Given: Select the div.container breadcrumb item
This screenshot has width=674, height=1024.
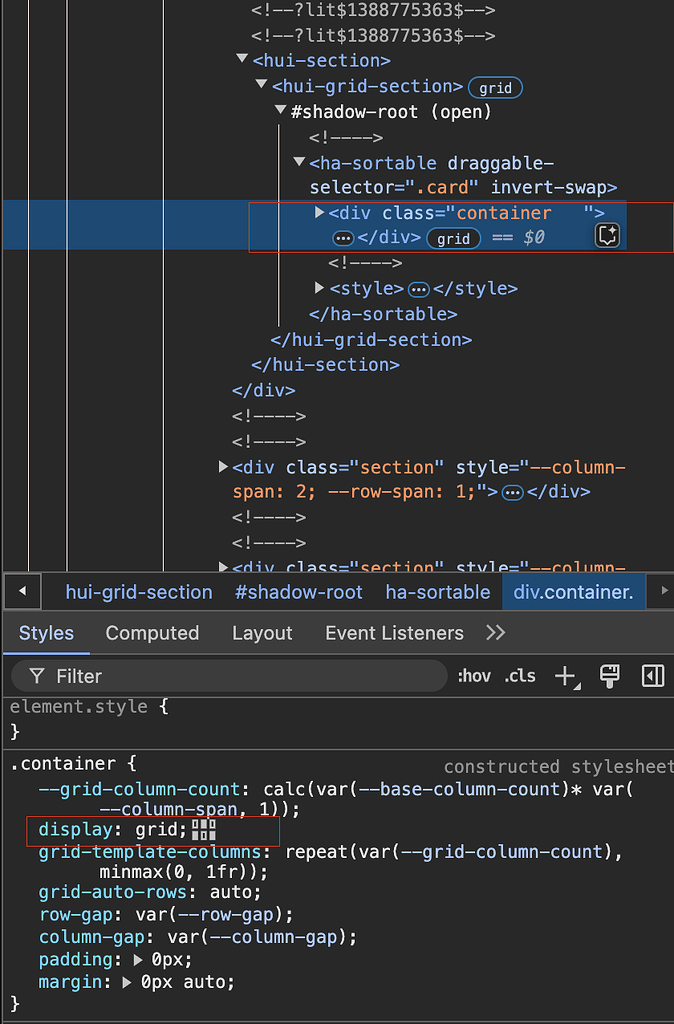Looking at the screenshot, I should coord(574,591).
